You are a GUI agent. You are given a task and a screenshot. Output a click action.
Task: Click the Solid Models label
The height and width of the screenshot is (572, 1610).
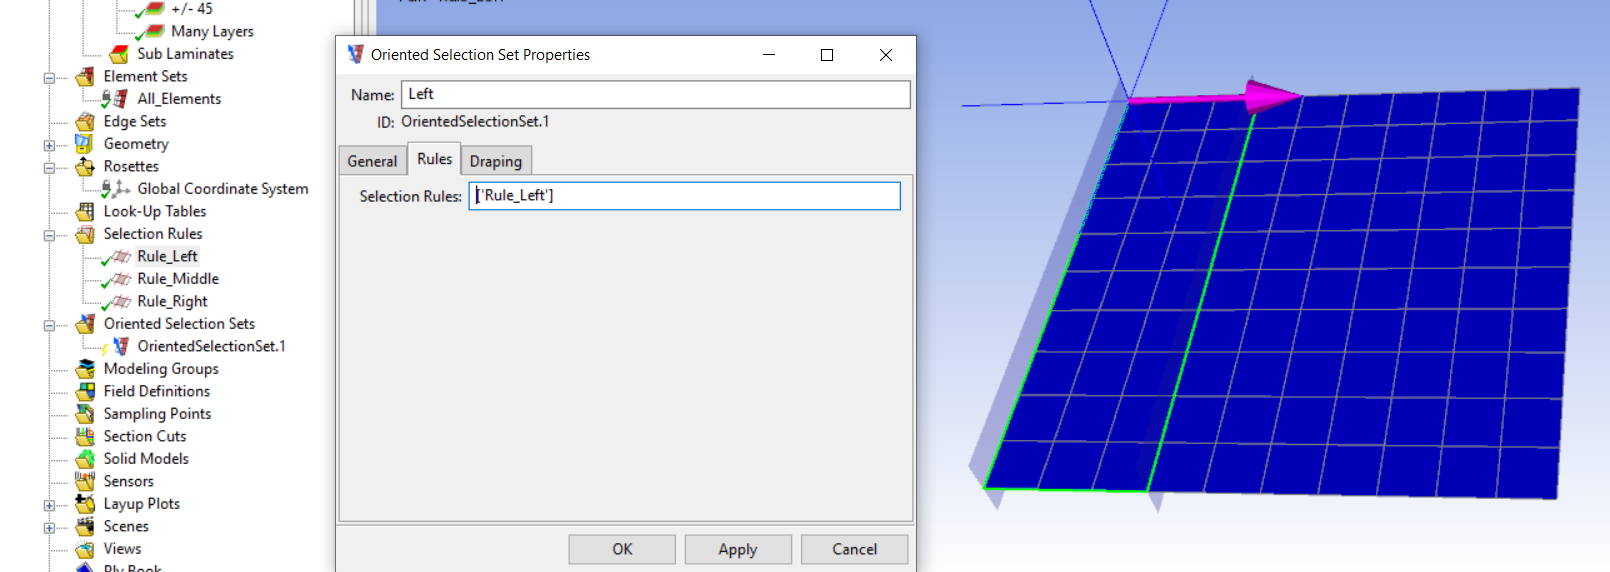[146, 459]
